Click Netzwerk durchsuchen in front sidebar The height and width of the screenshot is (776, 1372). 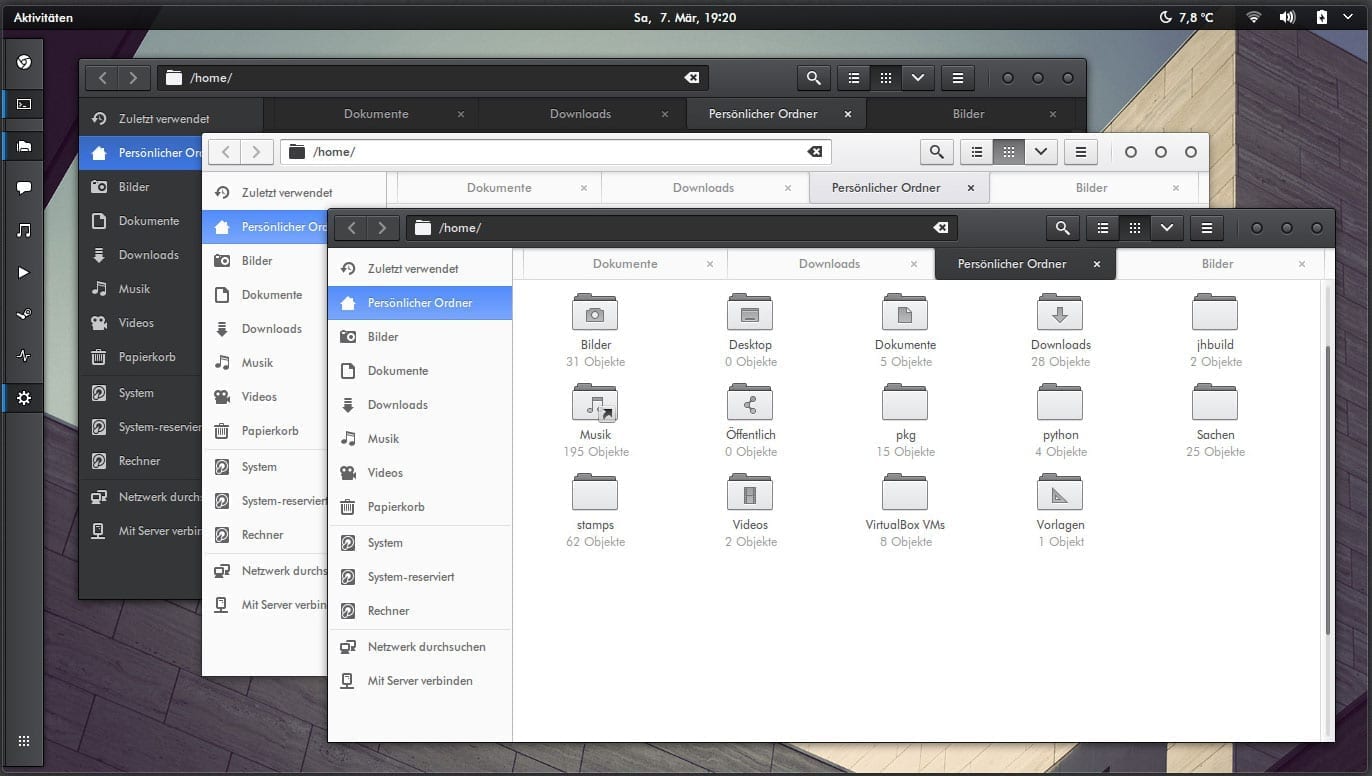click(420, 647)
